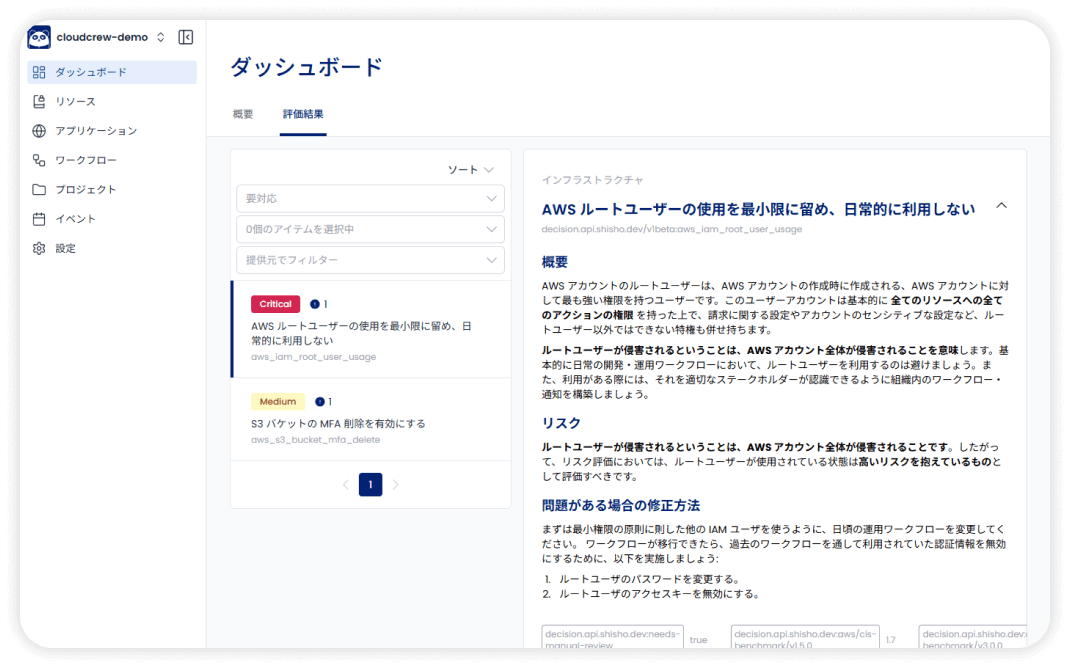The width and height of the screenshot is (1070, 668).
Task: Open ダッシュボード in the sidebar
Action: click(112, 72)
